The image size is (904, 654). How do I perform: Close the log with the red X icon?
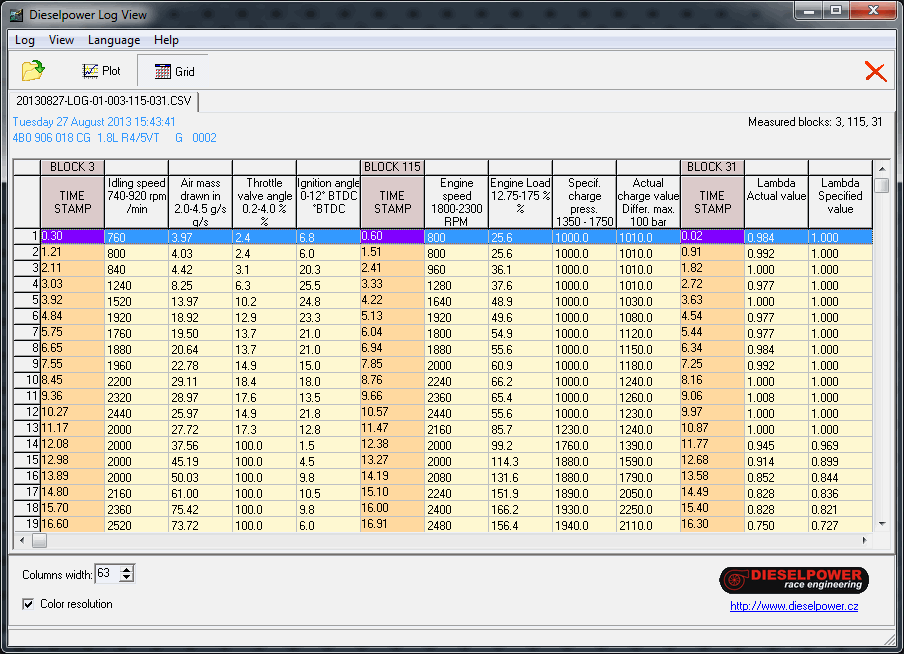[875, 72]
